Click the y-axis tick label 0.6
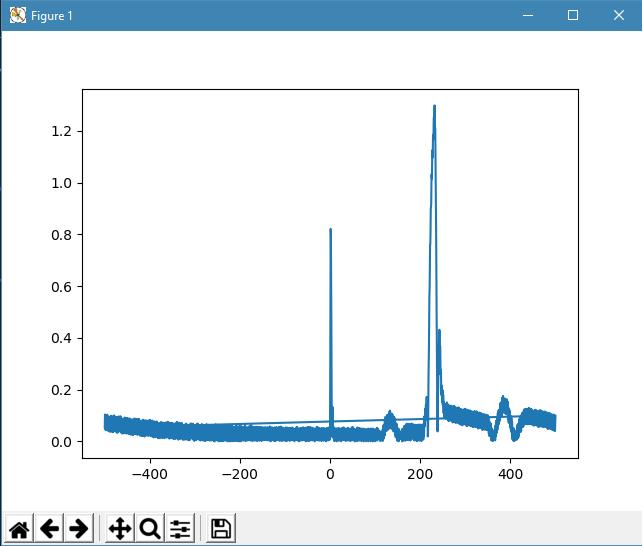 62,287
